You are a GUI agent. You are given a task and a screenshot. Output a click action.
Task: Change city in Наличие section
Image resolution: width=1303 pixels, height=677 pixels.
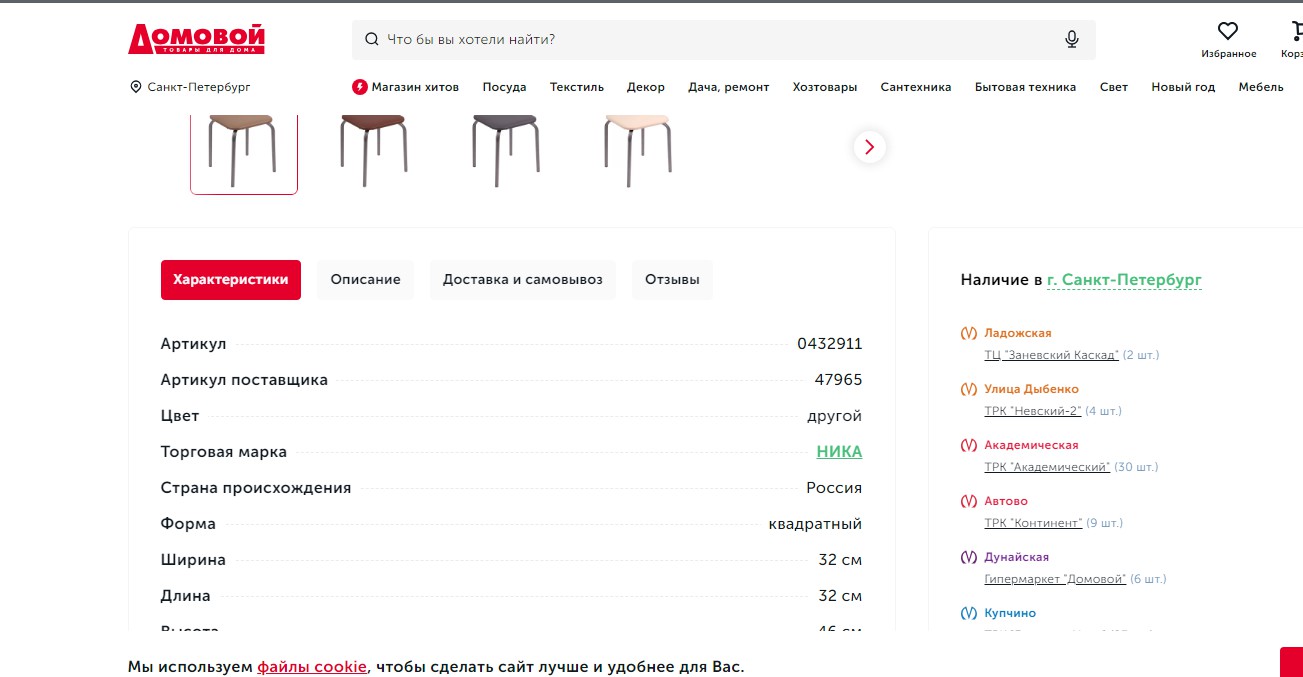pyautogui.click(x=1124, y=280)
